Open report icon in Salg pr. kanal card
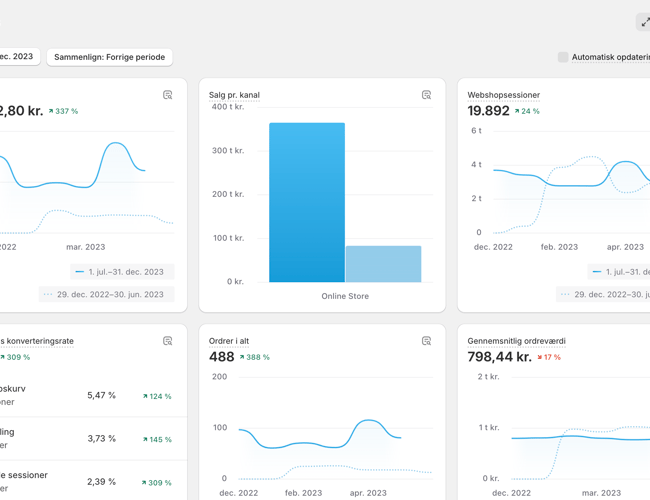 (426, 95)
